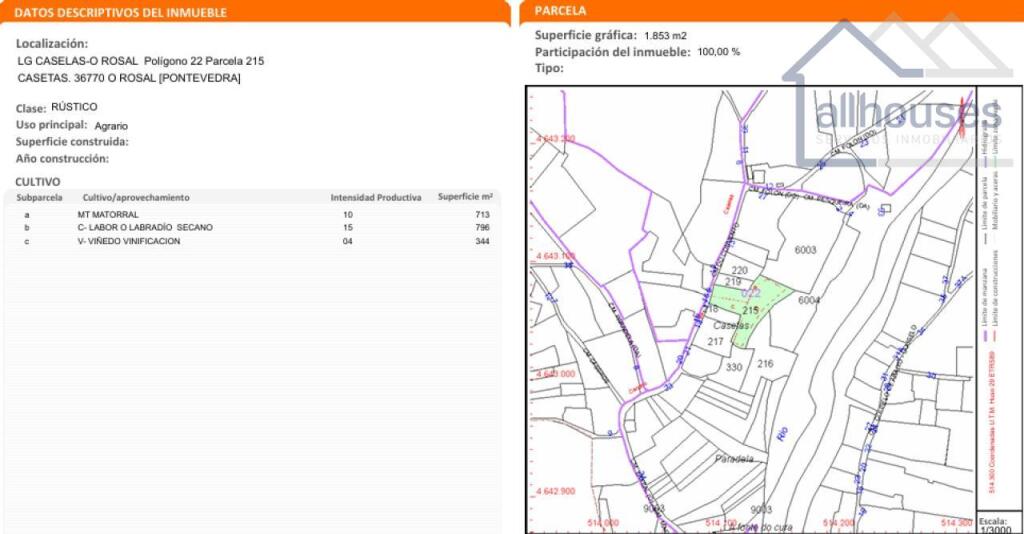Image resolution: width=1024 pixels, height=534 pixels.
Task: Click parcel number '216' on the map
Action: pyautogui.click(x=765, y=364)
